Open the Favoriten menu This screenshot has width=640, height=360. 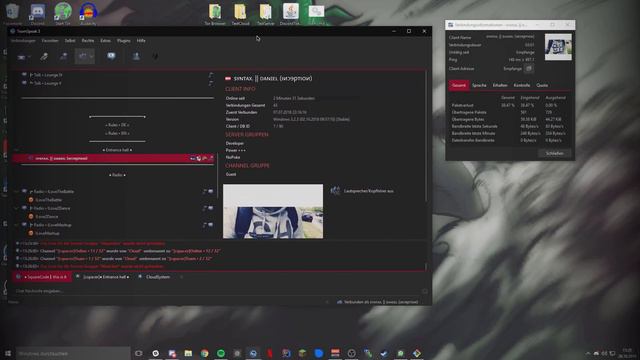click(x=50, y=41)
